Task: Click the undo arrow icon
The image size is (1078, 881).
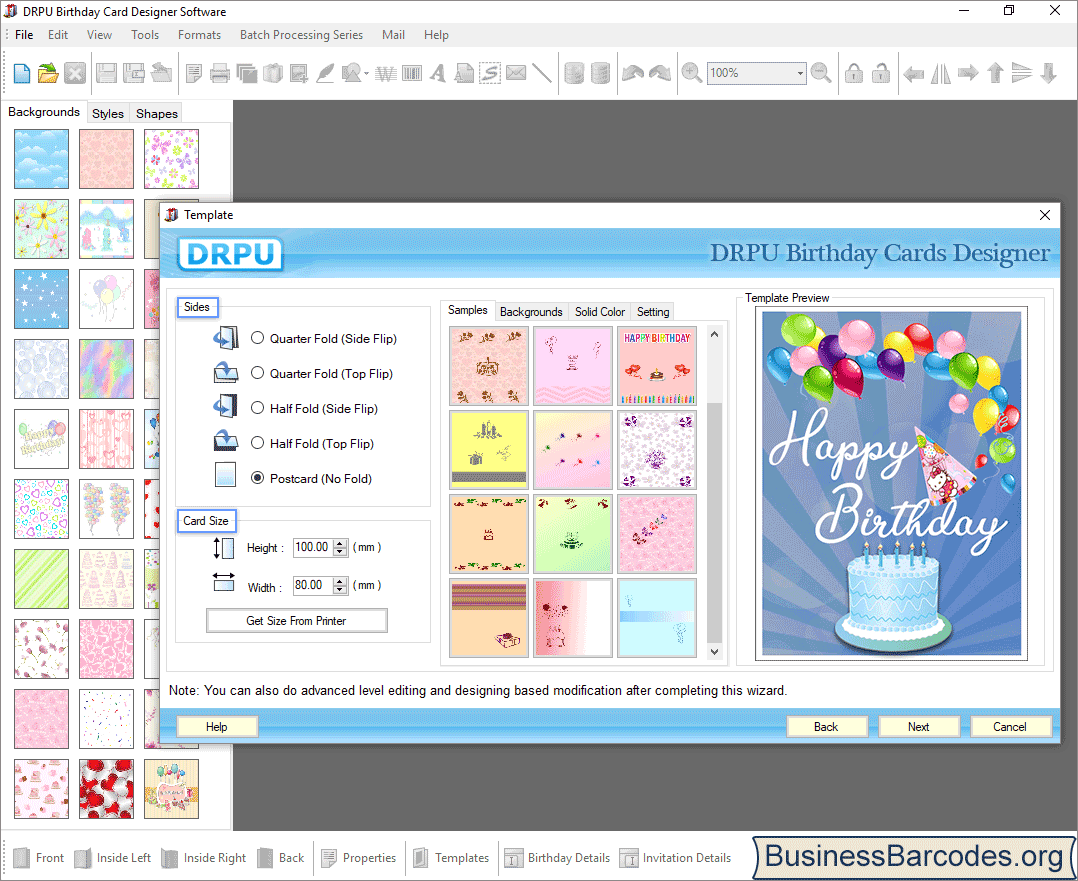Action: [632, 73]
